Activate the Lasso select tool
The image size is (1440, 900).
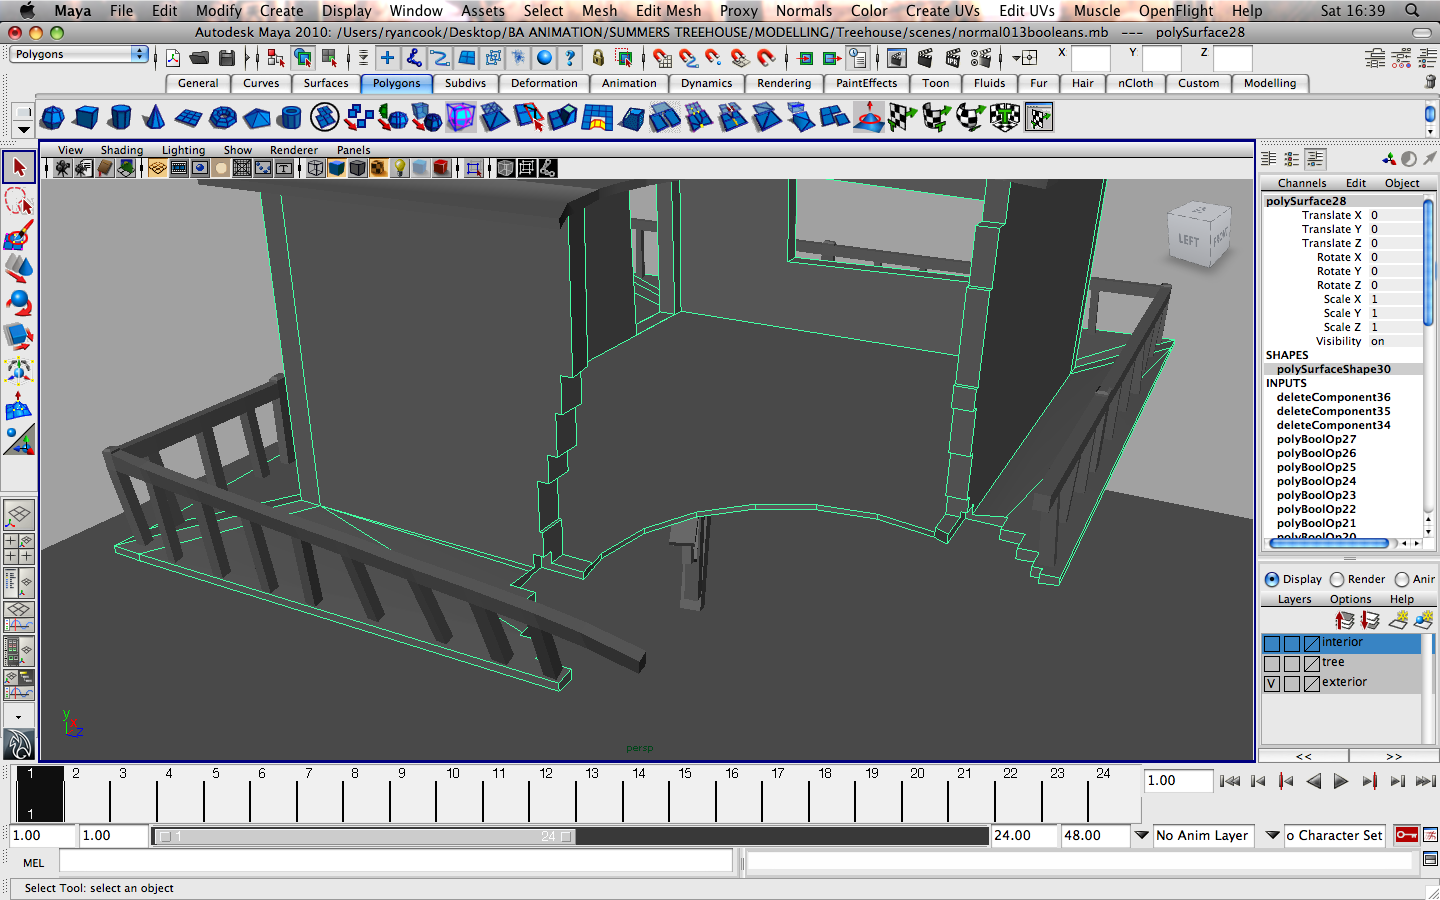18,201
